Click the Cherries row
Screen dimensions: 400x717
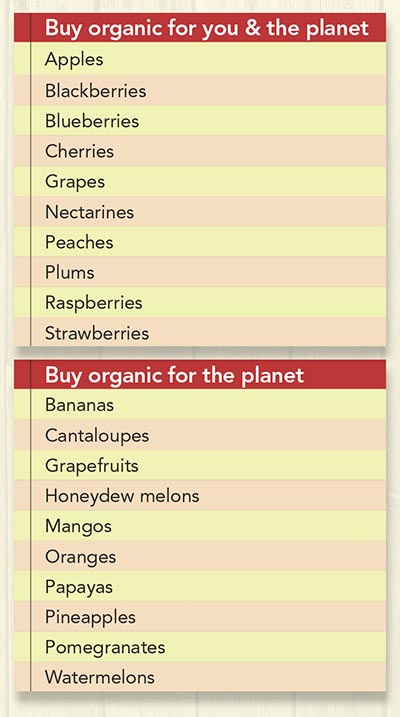tap(200, 151)
